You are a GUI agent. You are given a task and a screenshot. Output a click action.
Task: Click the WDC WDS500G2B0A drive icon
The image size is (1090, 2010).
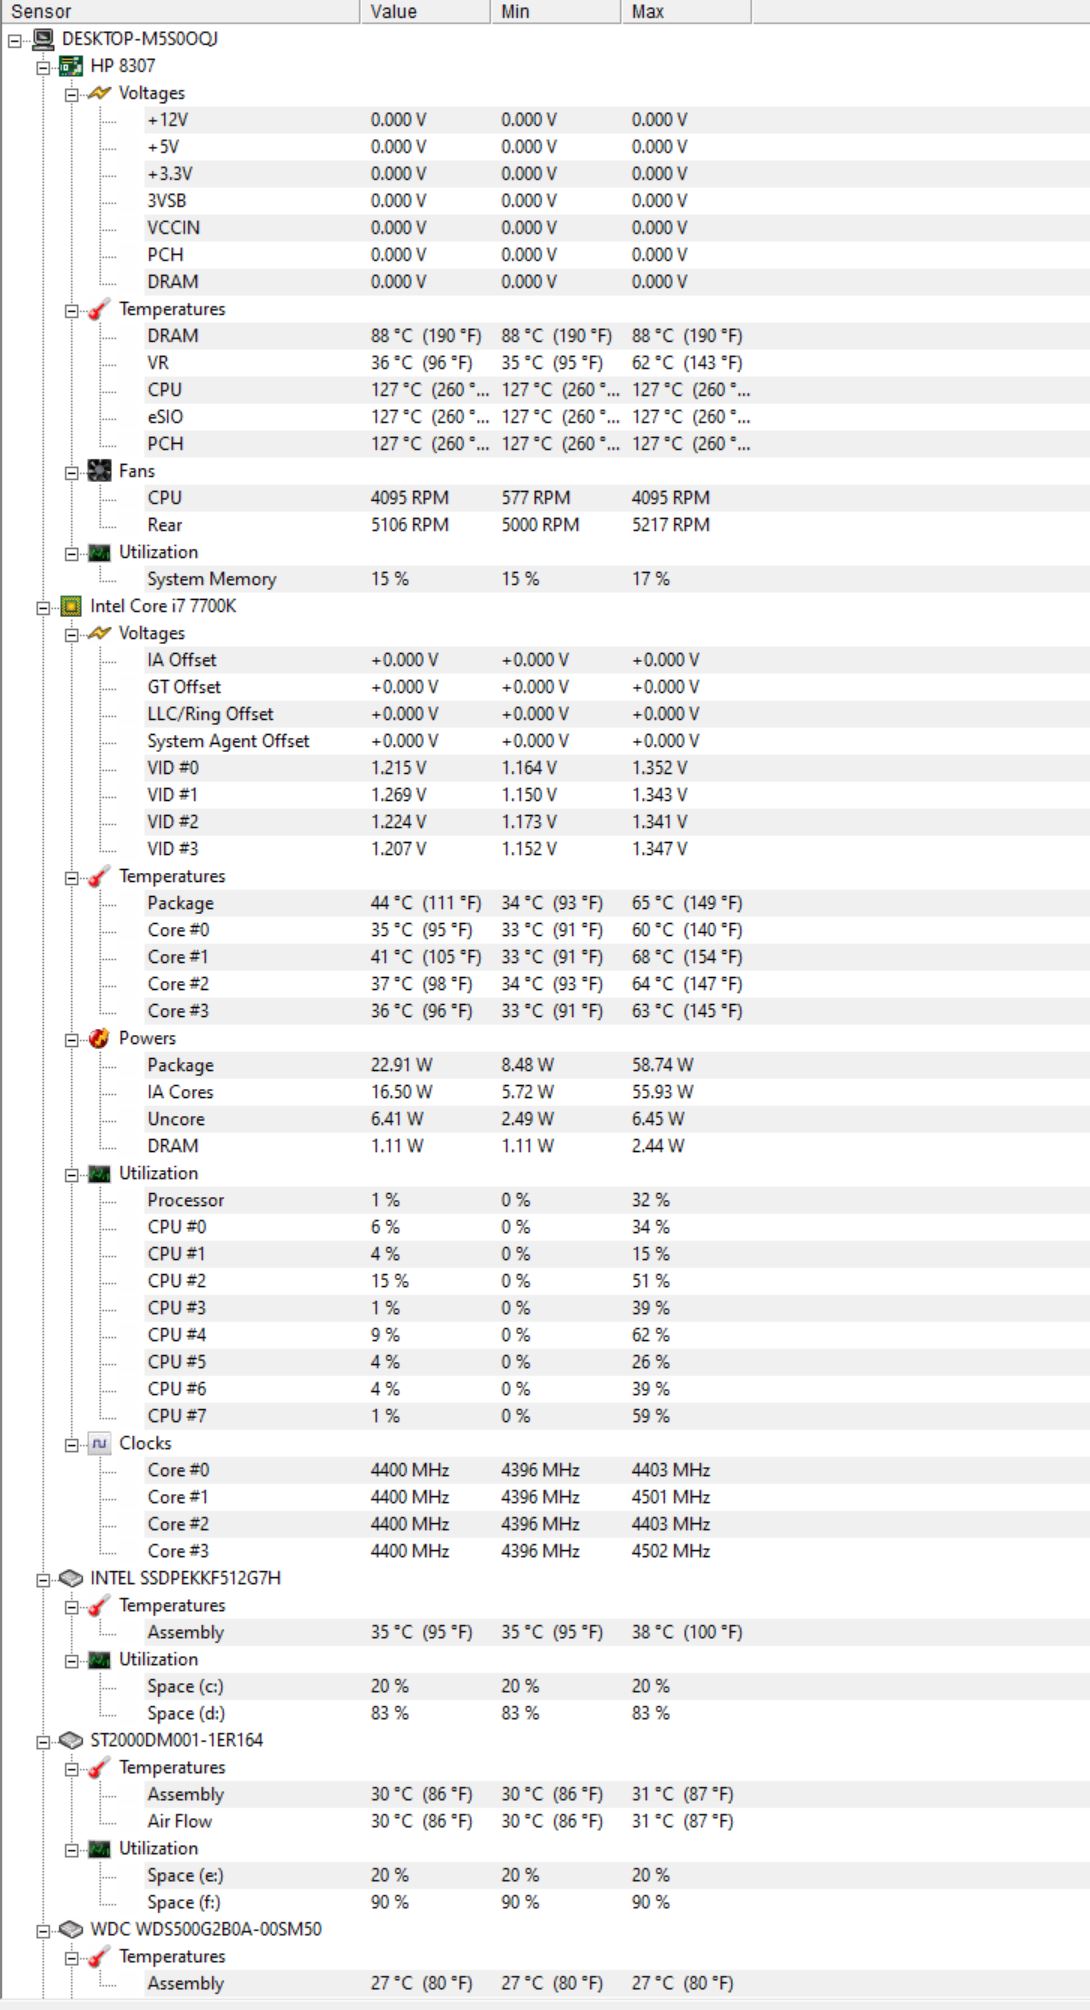coord(71,1929)
